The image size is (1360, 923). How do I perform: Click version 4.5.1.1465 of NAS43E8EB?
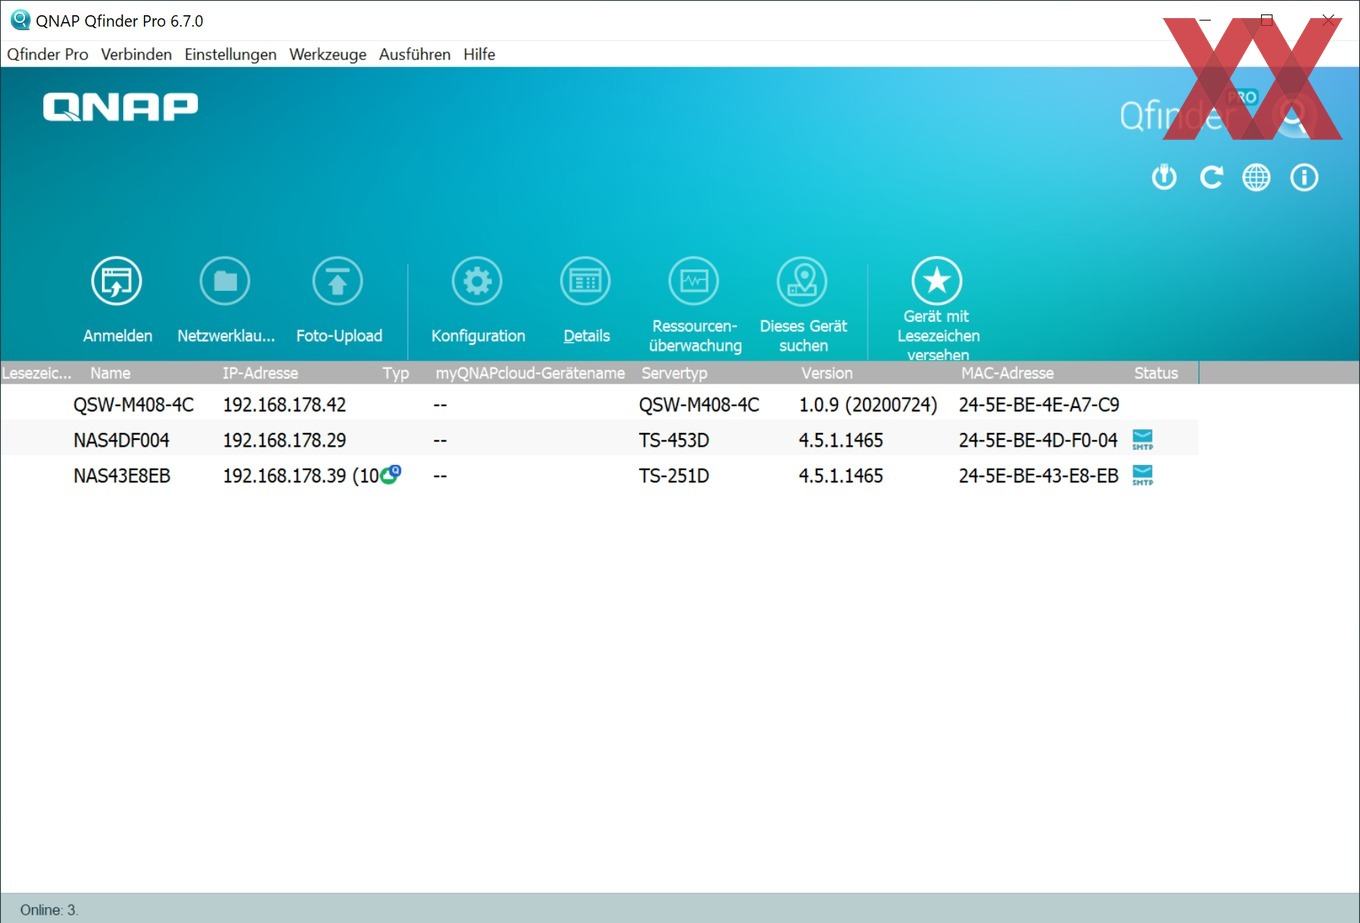click(841, 476)
